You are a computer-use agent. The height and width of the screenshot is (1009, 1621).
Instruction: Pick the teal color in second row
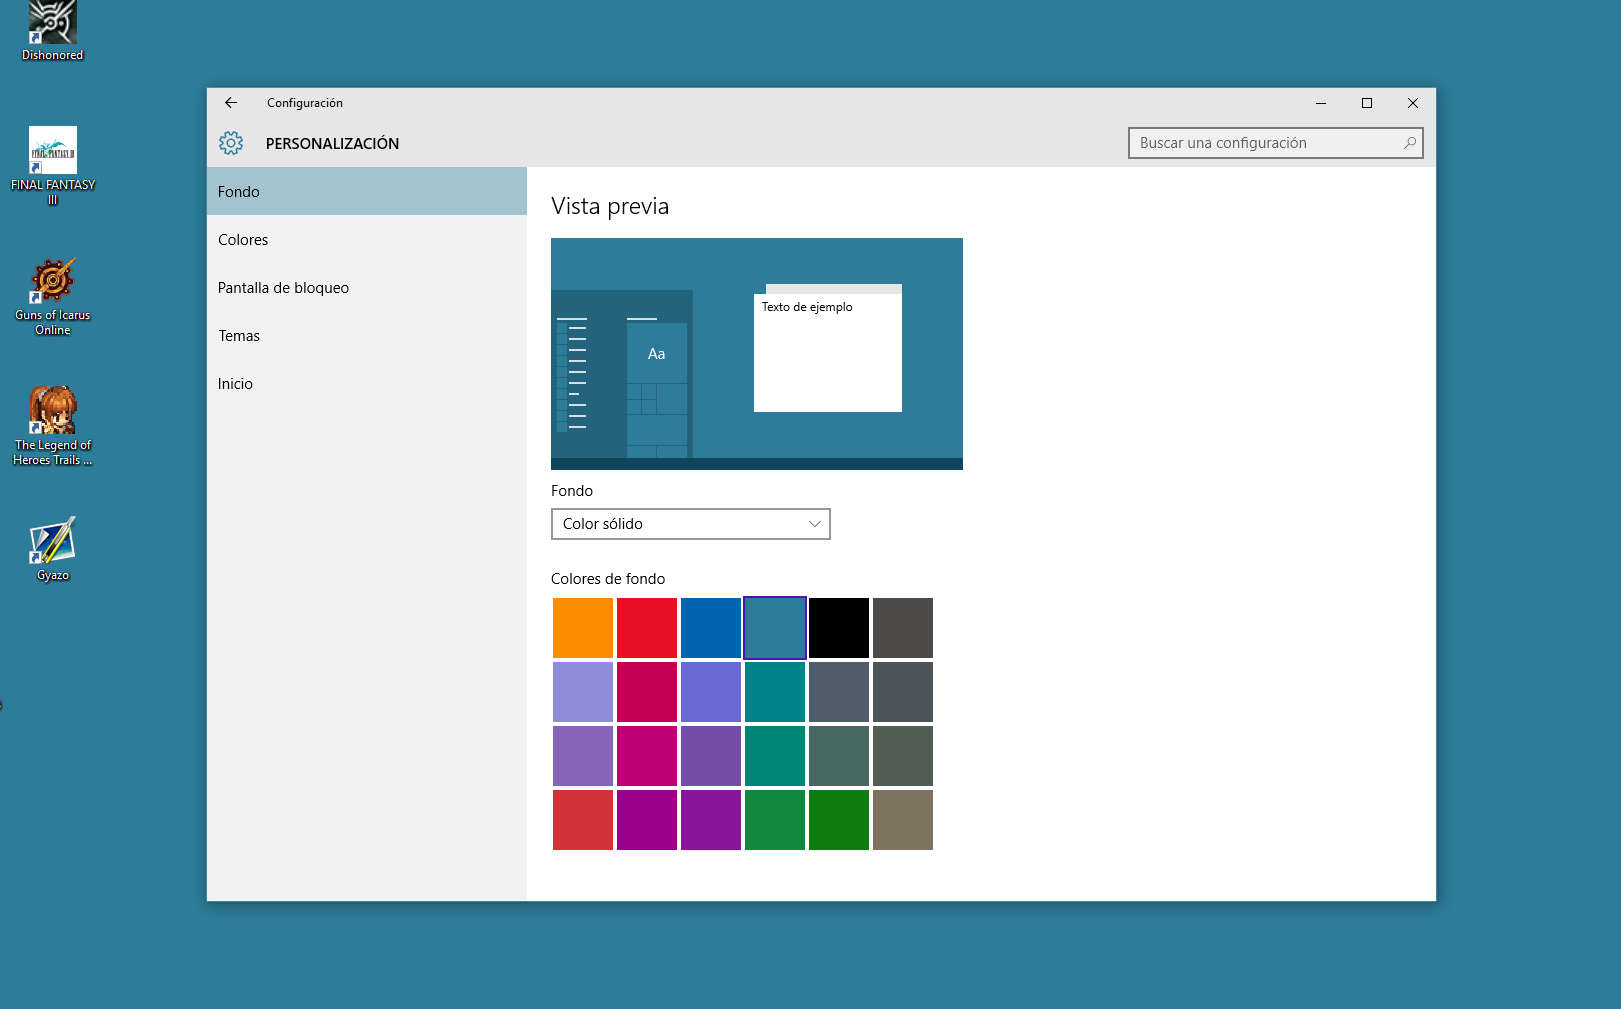click(x=775, y=692)
